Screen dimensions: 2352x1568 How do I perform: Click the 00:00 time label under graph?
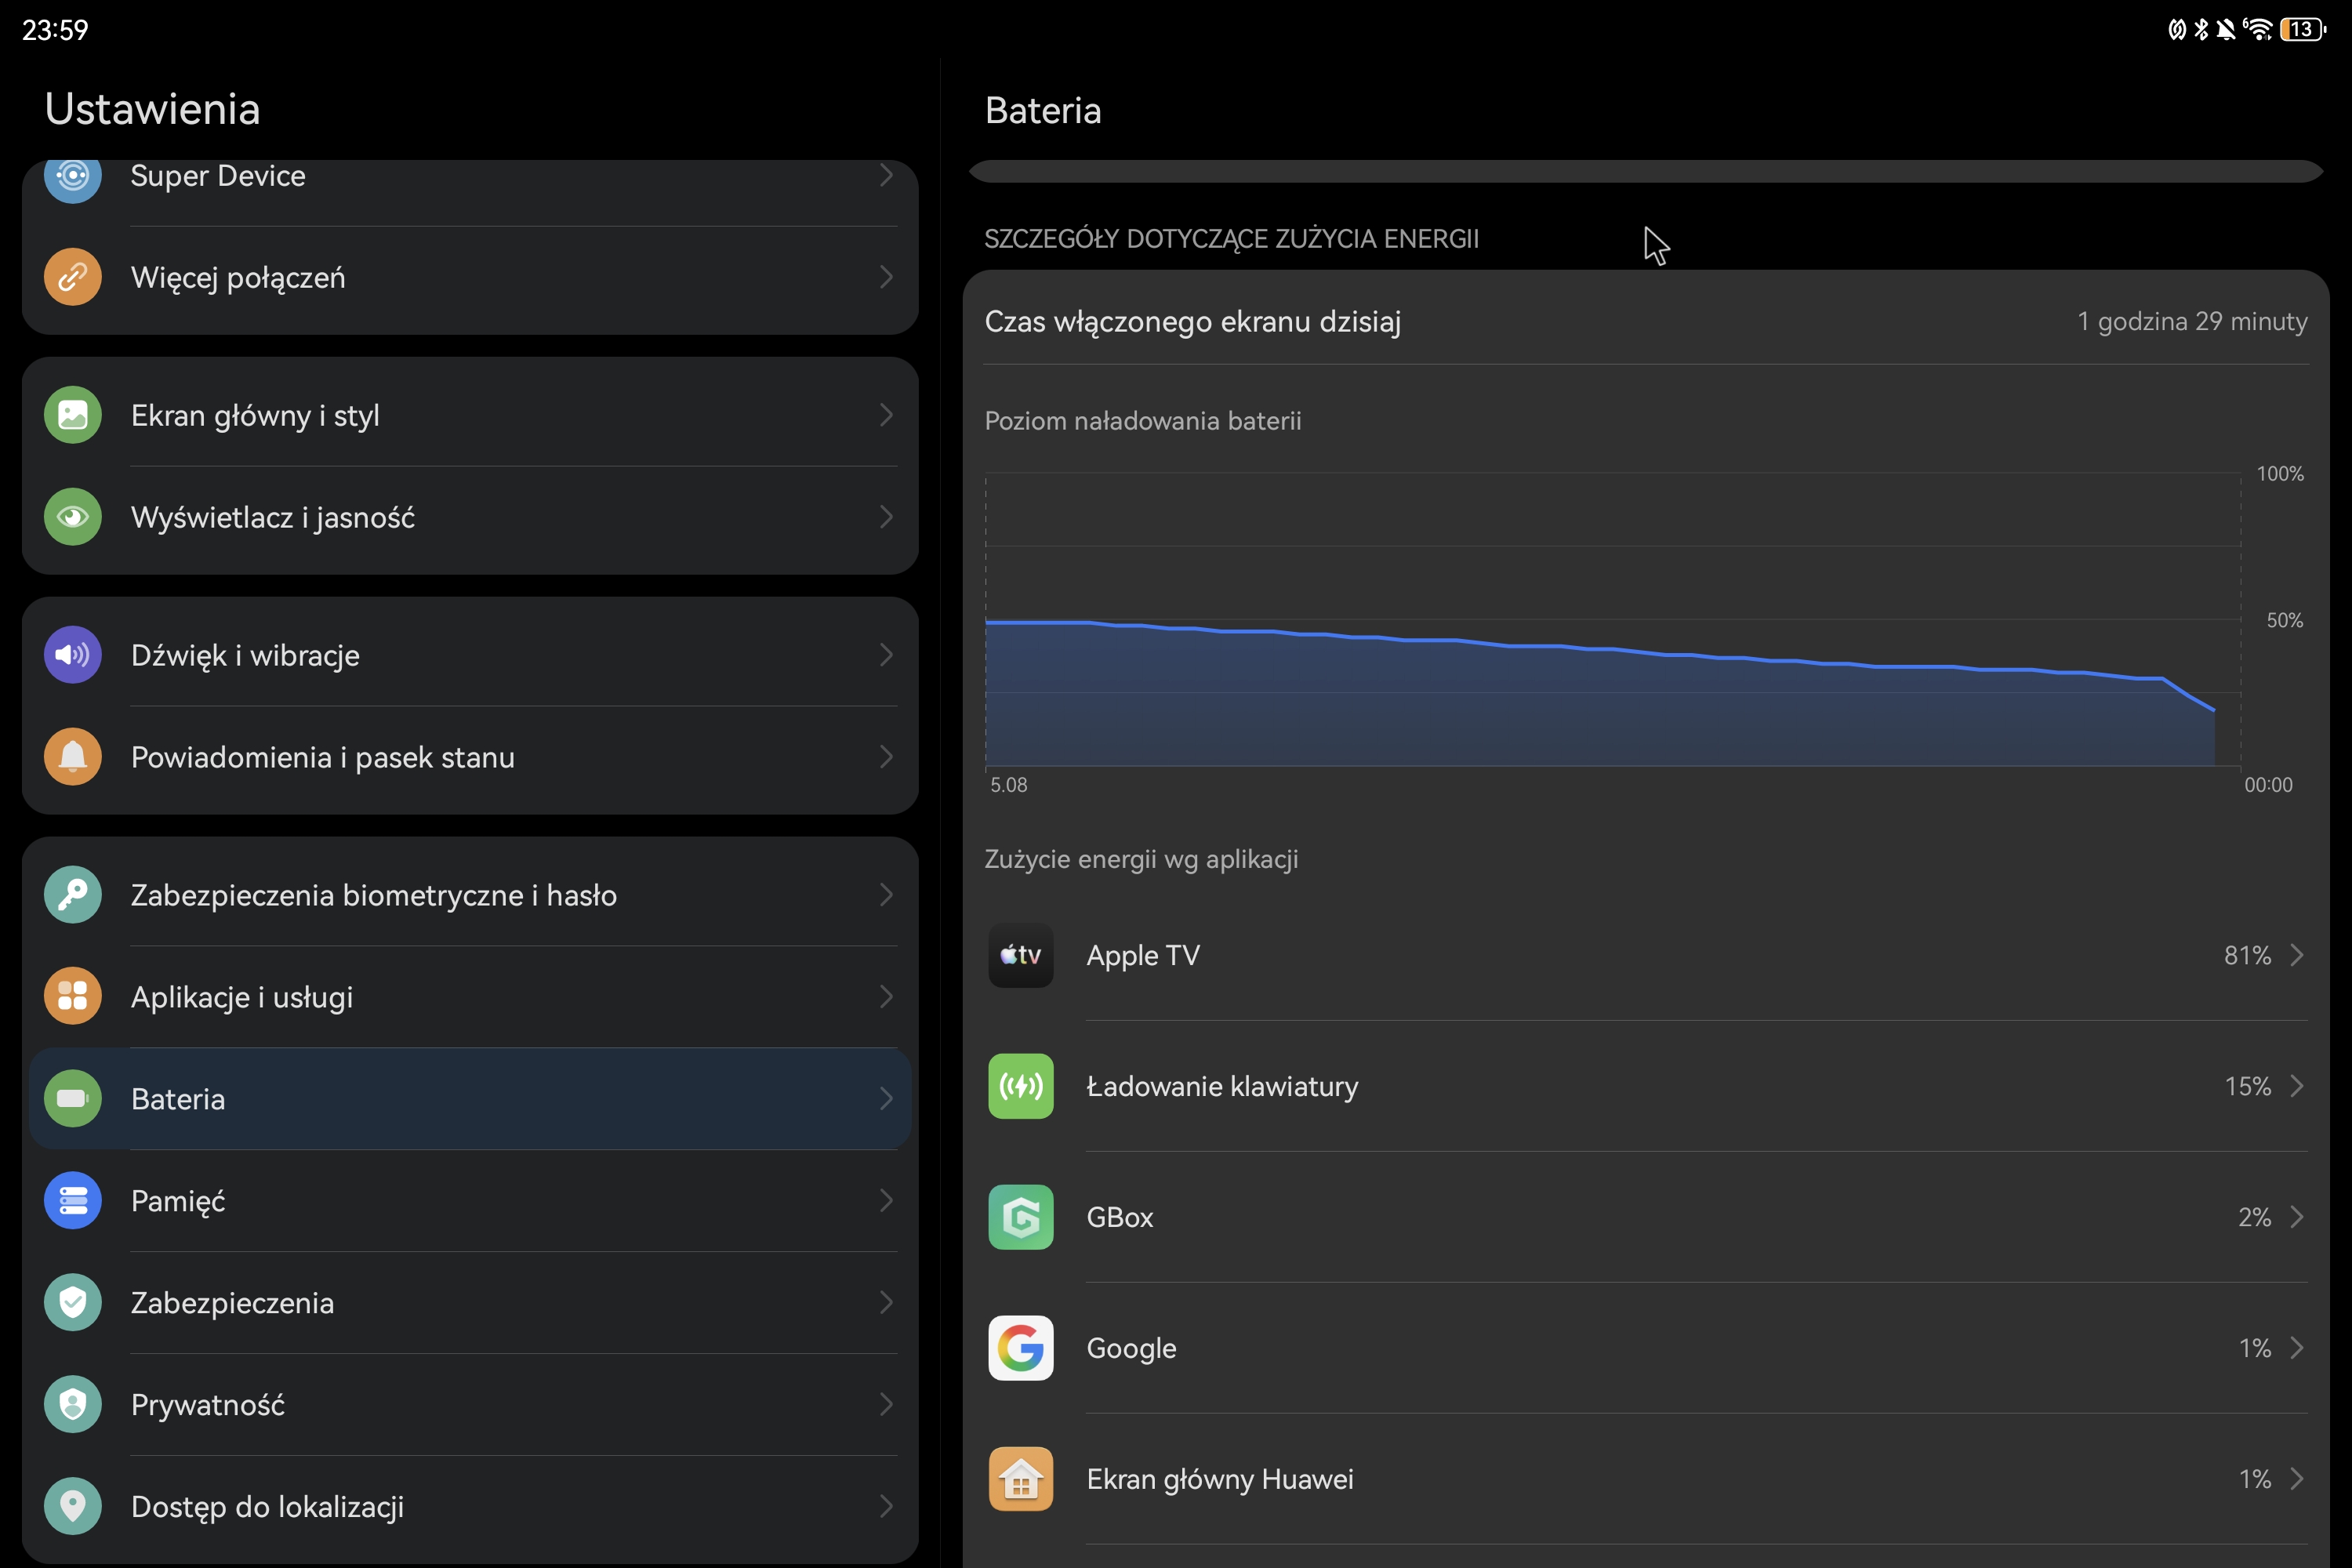(x=2268, y=785)
